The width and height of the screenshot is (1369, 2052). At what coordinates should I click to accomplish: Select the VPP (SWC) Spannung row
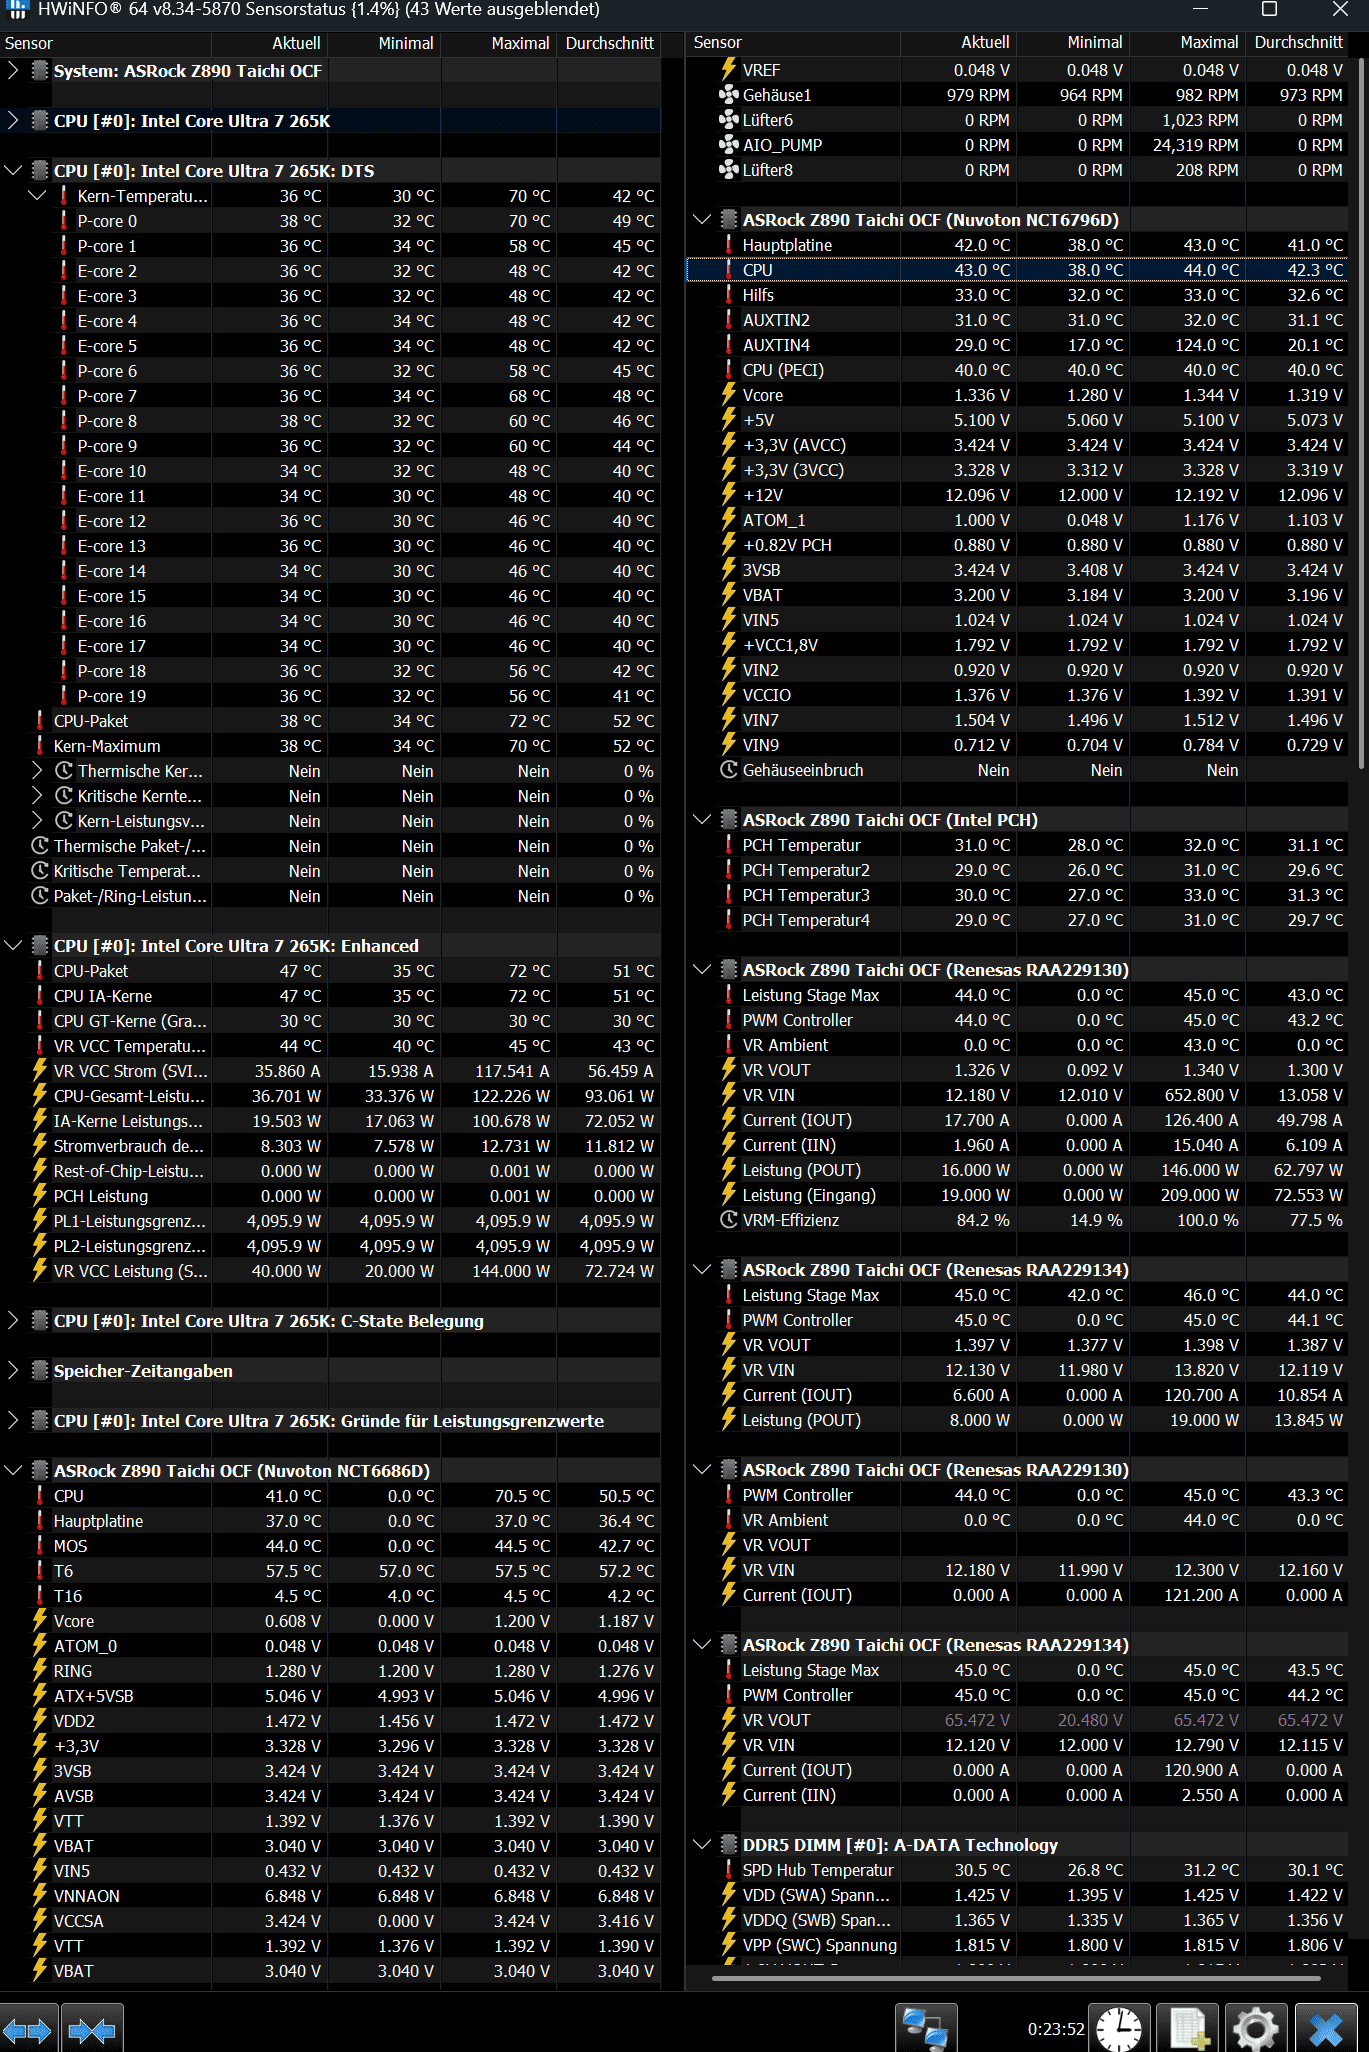1018,1945
